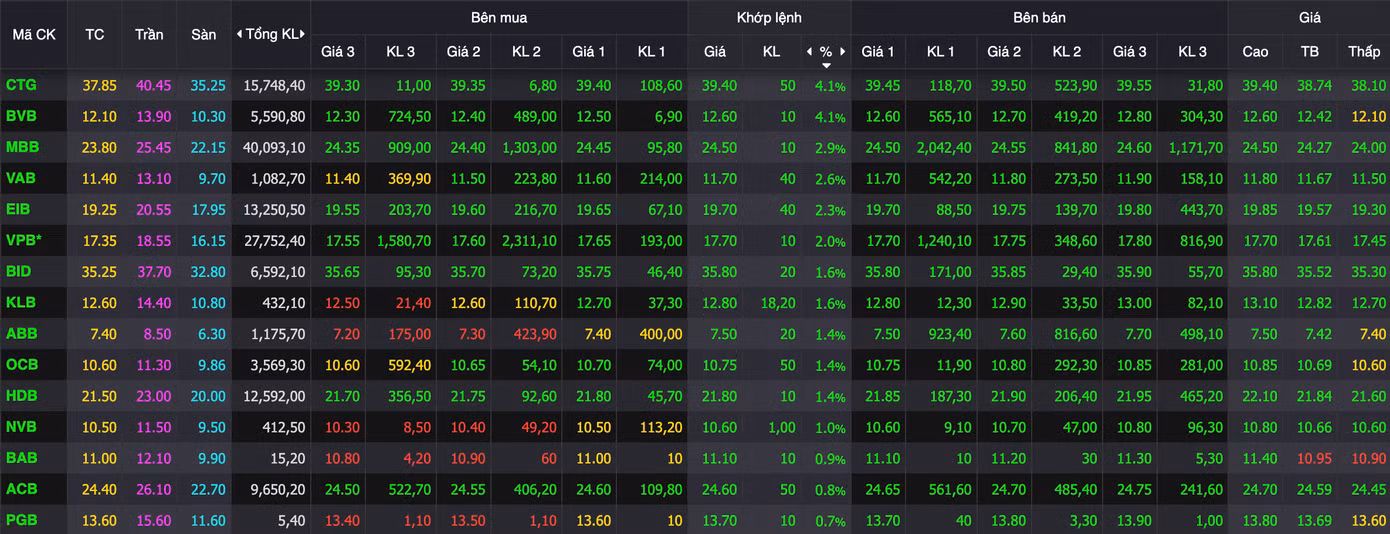Viewport: 1390px width, 534px height.
Task: Click ABB buy volume 423,90
Action: (x=534, y=333)
